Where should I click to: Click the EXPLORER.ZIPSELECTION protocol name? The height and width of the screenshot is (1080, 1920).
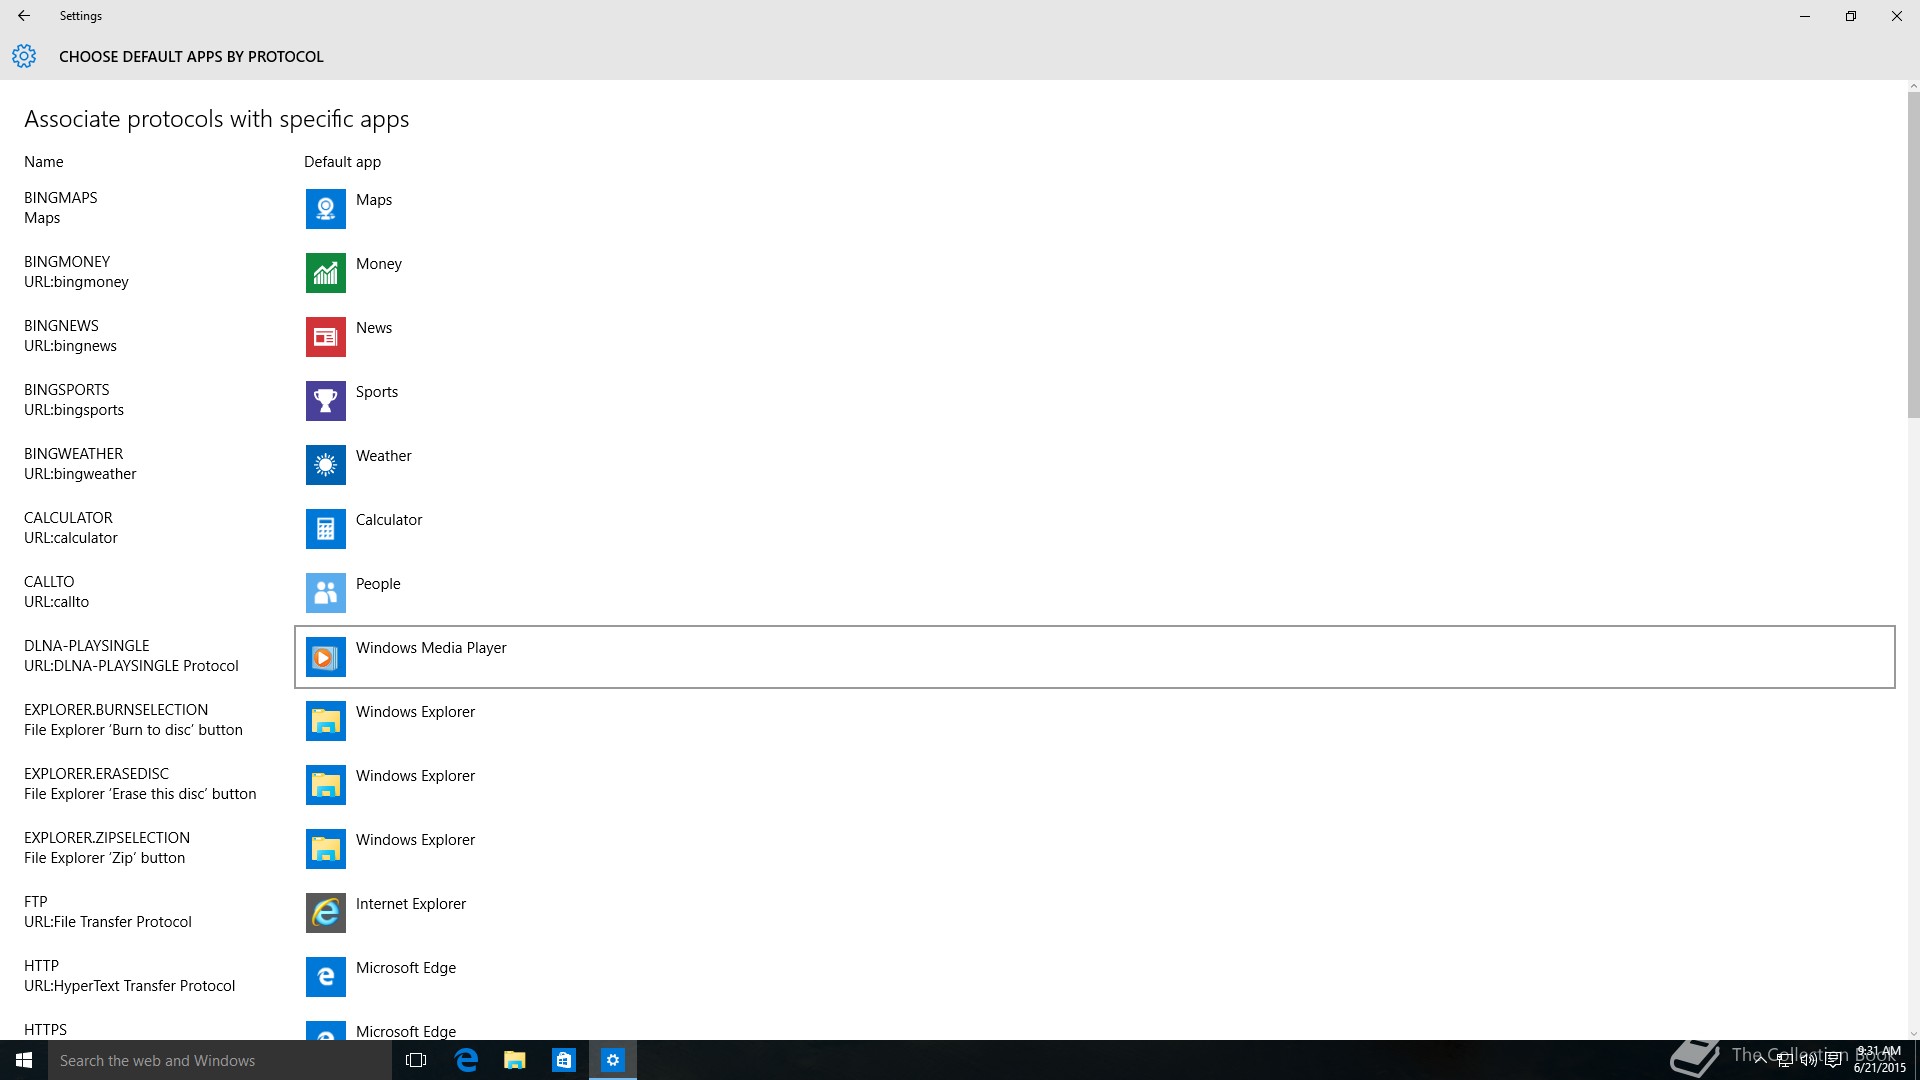click(x=107, y=838)
